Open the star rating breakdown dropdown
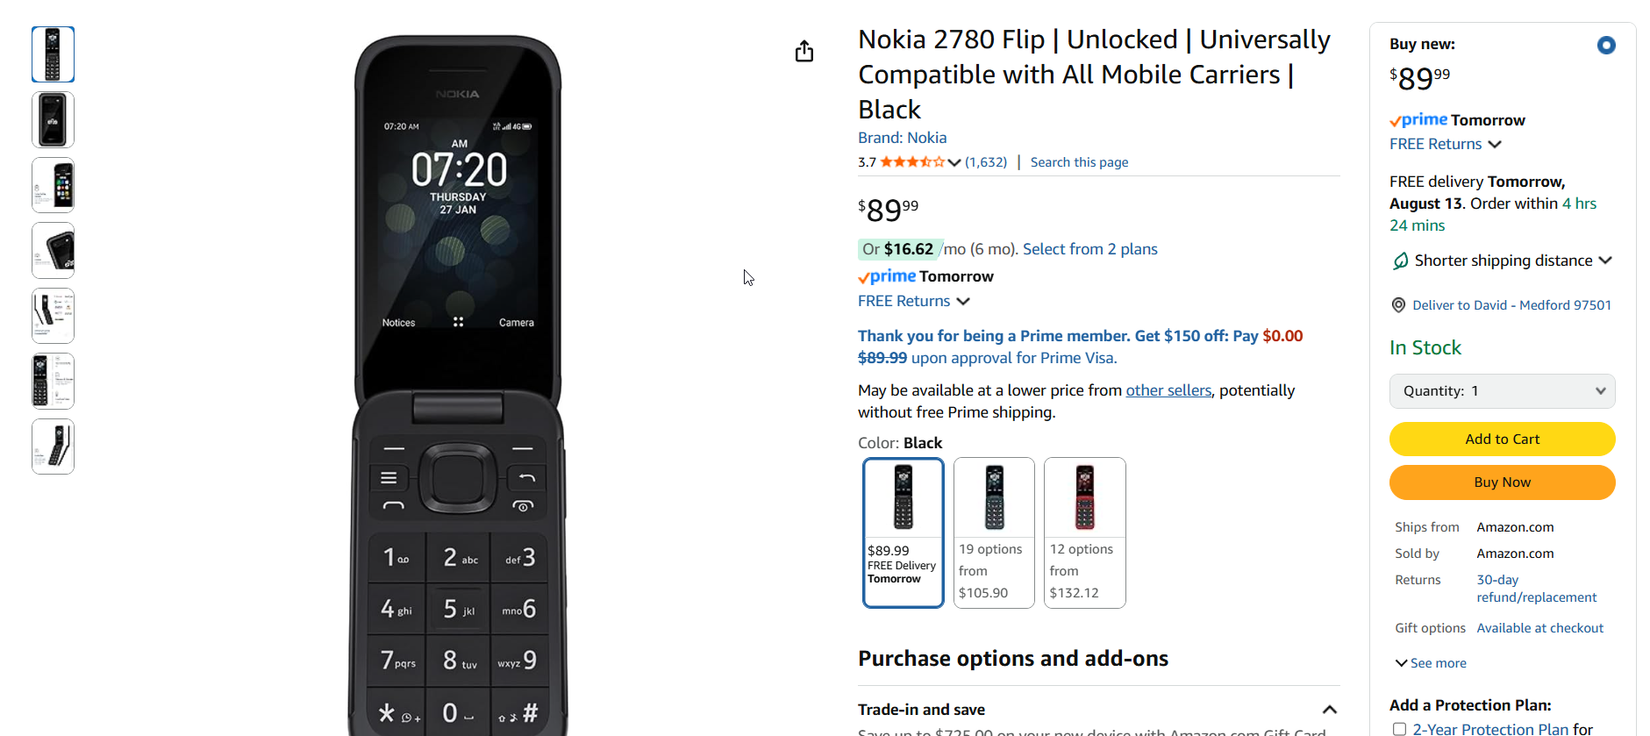The image size is (1650, 736). click(955, 161)
